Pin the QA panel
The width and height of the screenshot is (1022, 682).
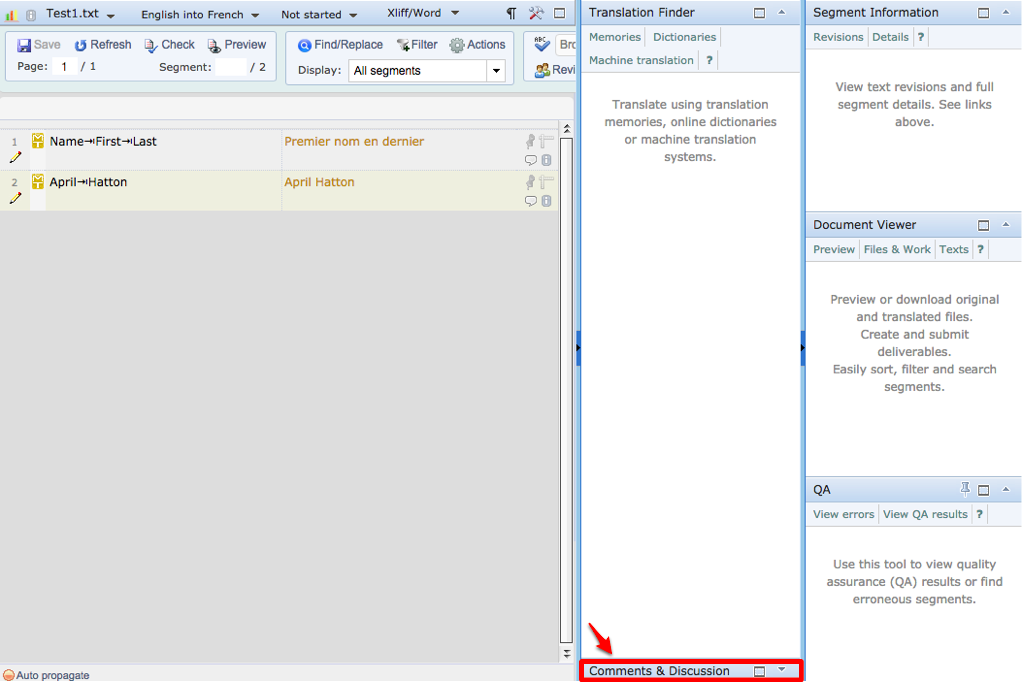click(x=965, y=489)
